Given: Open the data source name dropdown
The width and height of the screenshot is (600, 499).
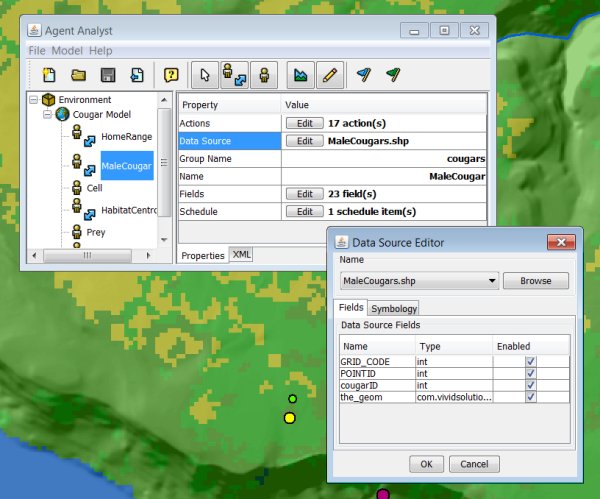Looking at the screenshot, I should pyautogui.click(x=492, y=281).
